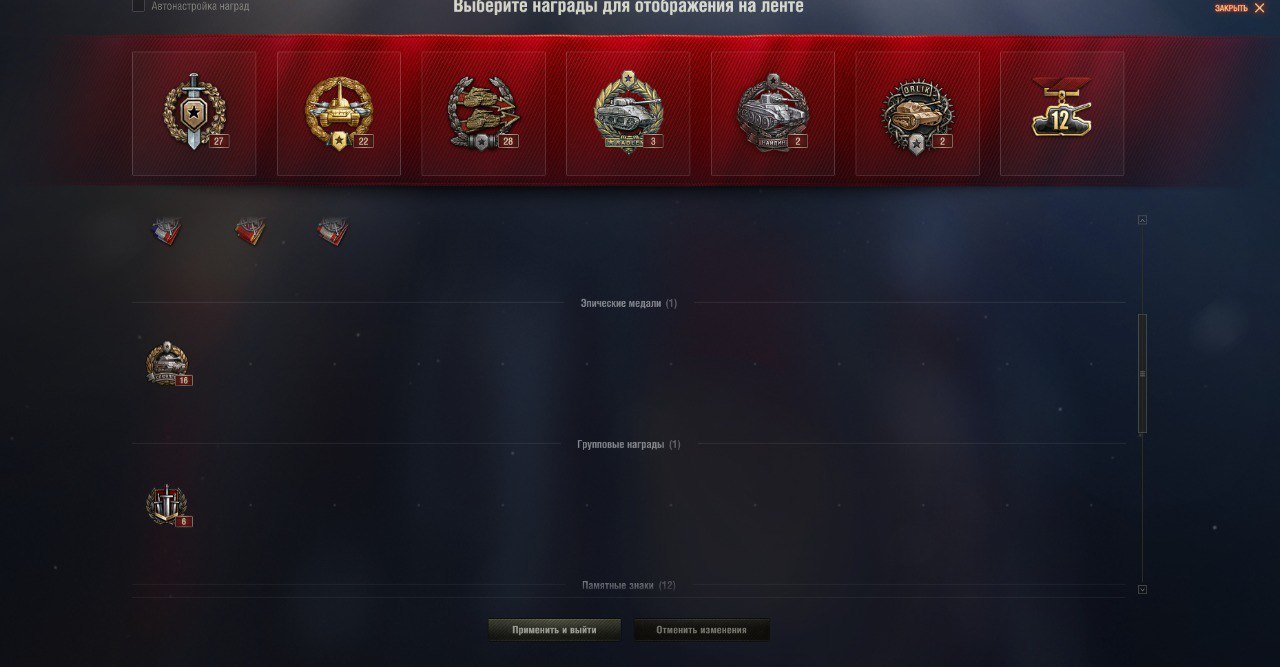Click the two-tank wreath medal with count 28
The width and height of the screenshot is (1280, 667).
483,113
